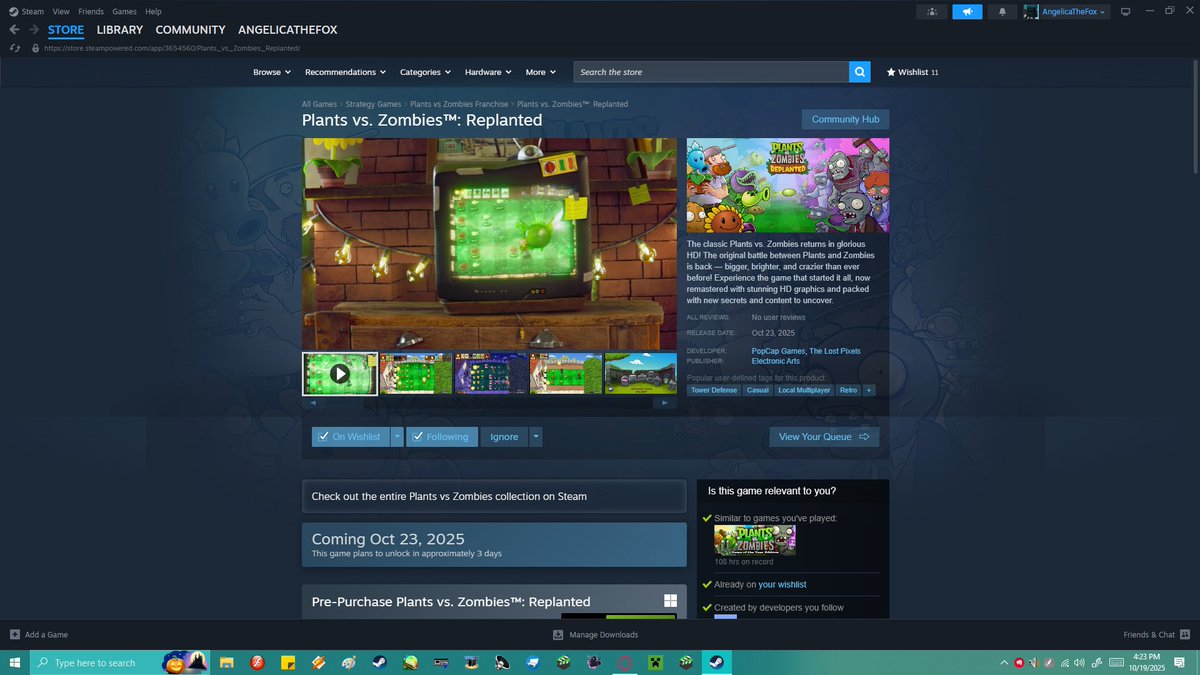
Task: Select the second screenshot thumbnail
Action: click(x=416, y=374)
